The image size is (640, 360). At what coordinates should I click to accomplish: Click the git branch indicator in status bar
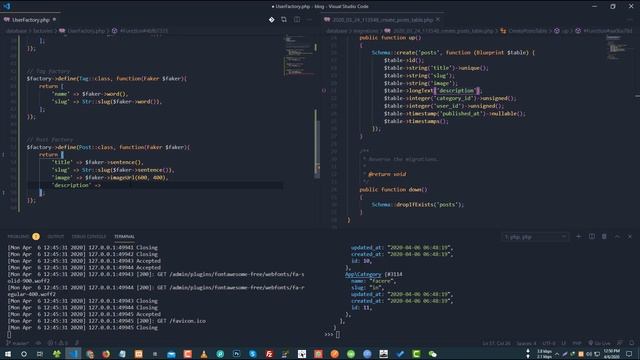pos(18,343)
